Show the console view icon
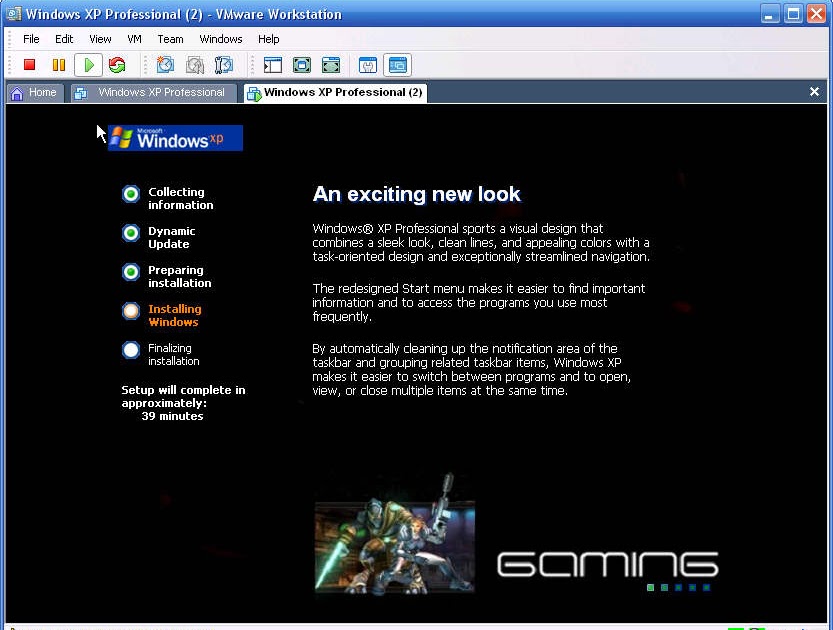This screenshot has height=630, width=833. tap(397, 65)
